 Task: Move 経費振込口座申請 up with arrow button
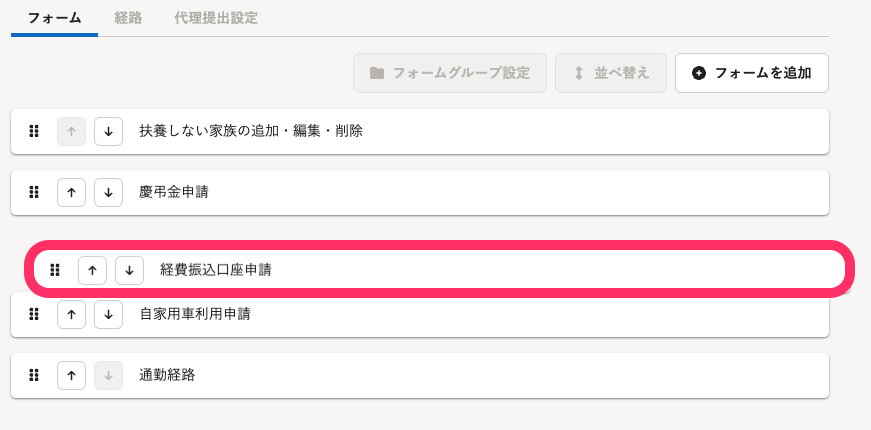point(92,271)
